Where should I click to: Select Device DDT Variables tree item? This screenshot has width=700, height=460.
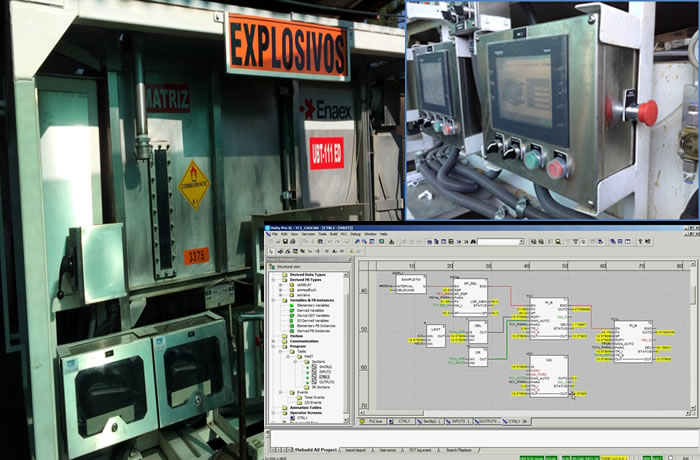pos(313,316)
